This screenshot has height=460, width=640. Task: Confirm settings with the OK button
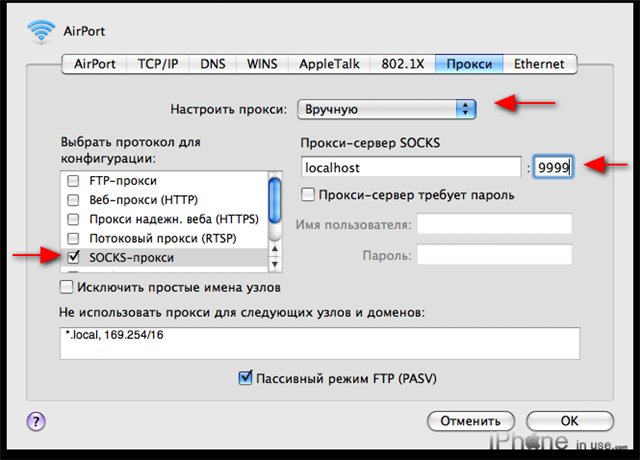pyautogui.click(x=570, y=421)
